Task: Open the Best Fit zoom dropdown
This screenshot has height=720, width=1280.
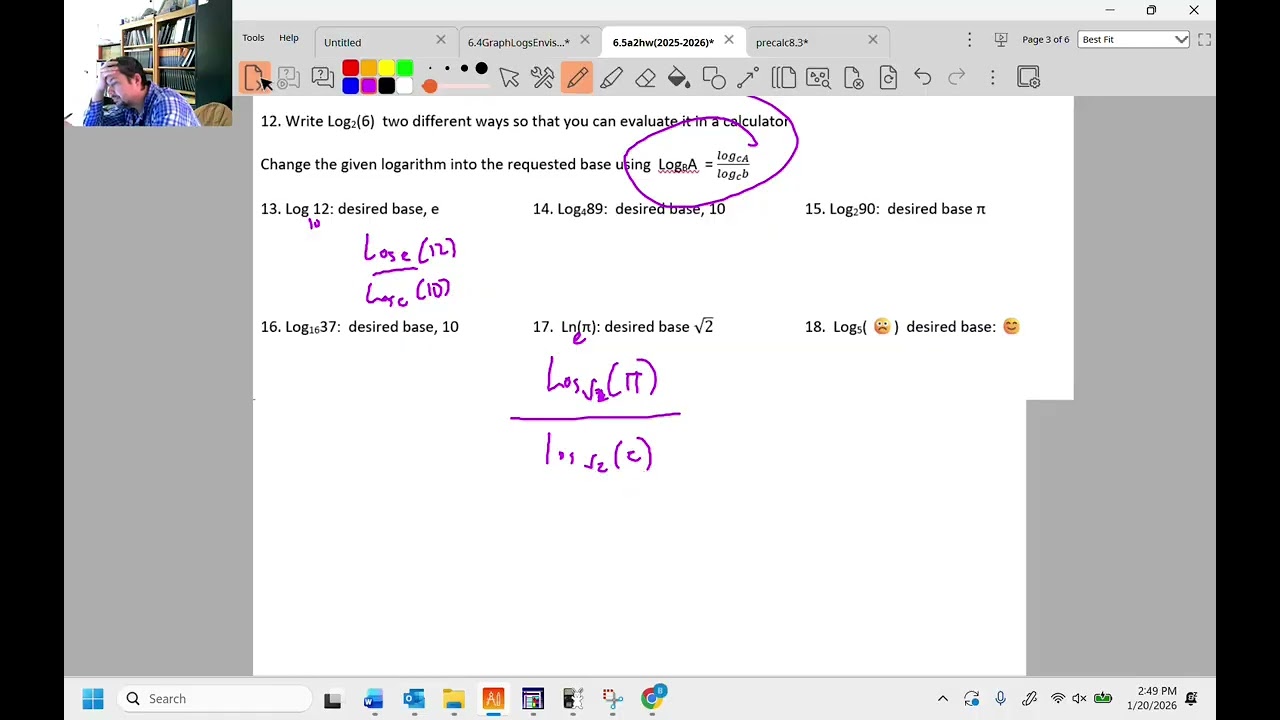Action: click(x=1134, y=39)
